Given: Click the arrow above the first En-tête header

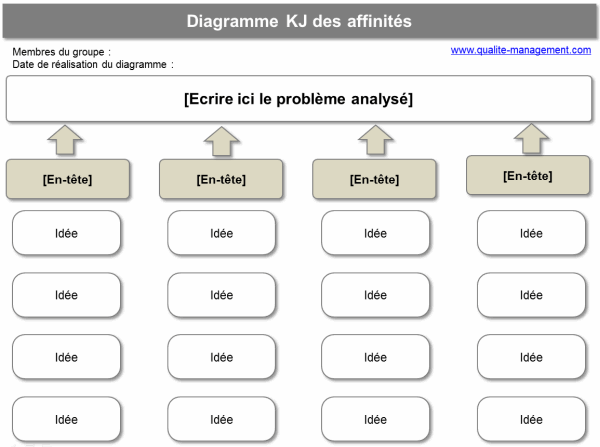Looking at the screenshot, I should 65,140.
